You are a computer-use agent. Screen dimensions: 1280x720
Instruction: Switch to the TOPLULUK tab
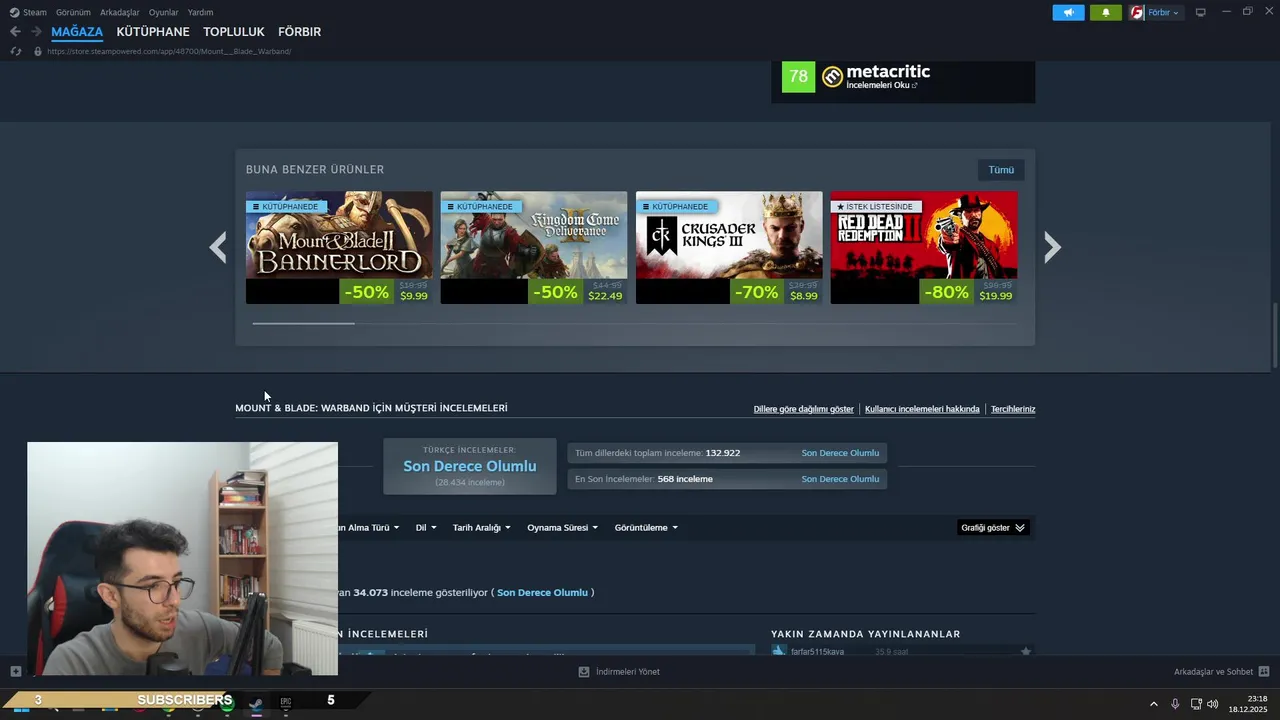point(234,32)
